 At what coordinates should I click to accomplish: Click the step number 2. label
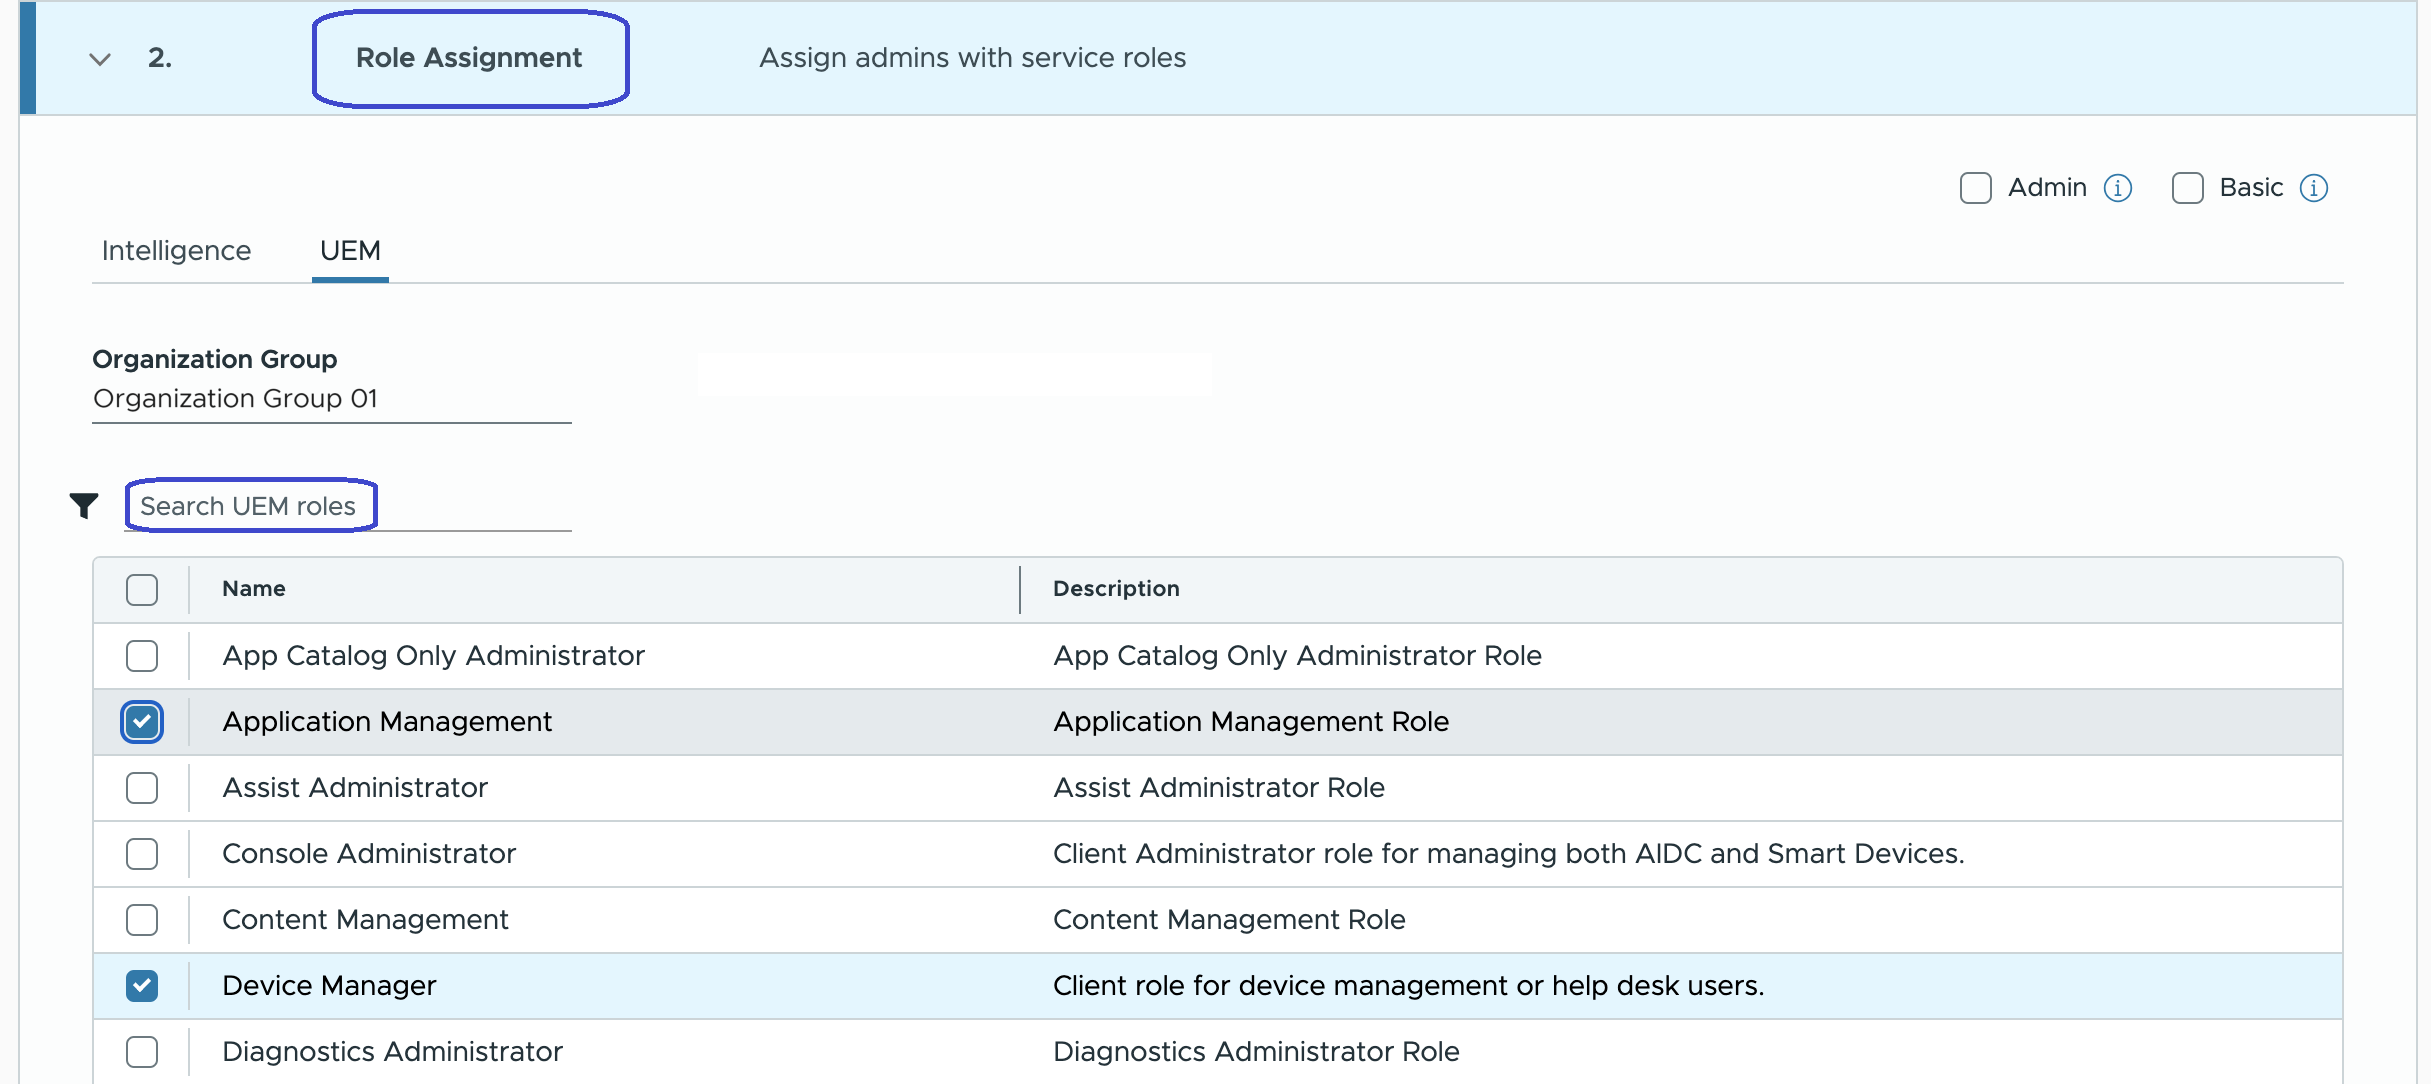click(160, 58)
